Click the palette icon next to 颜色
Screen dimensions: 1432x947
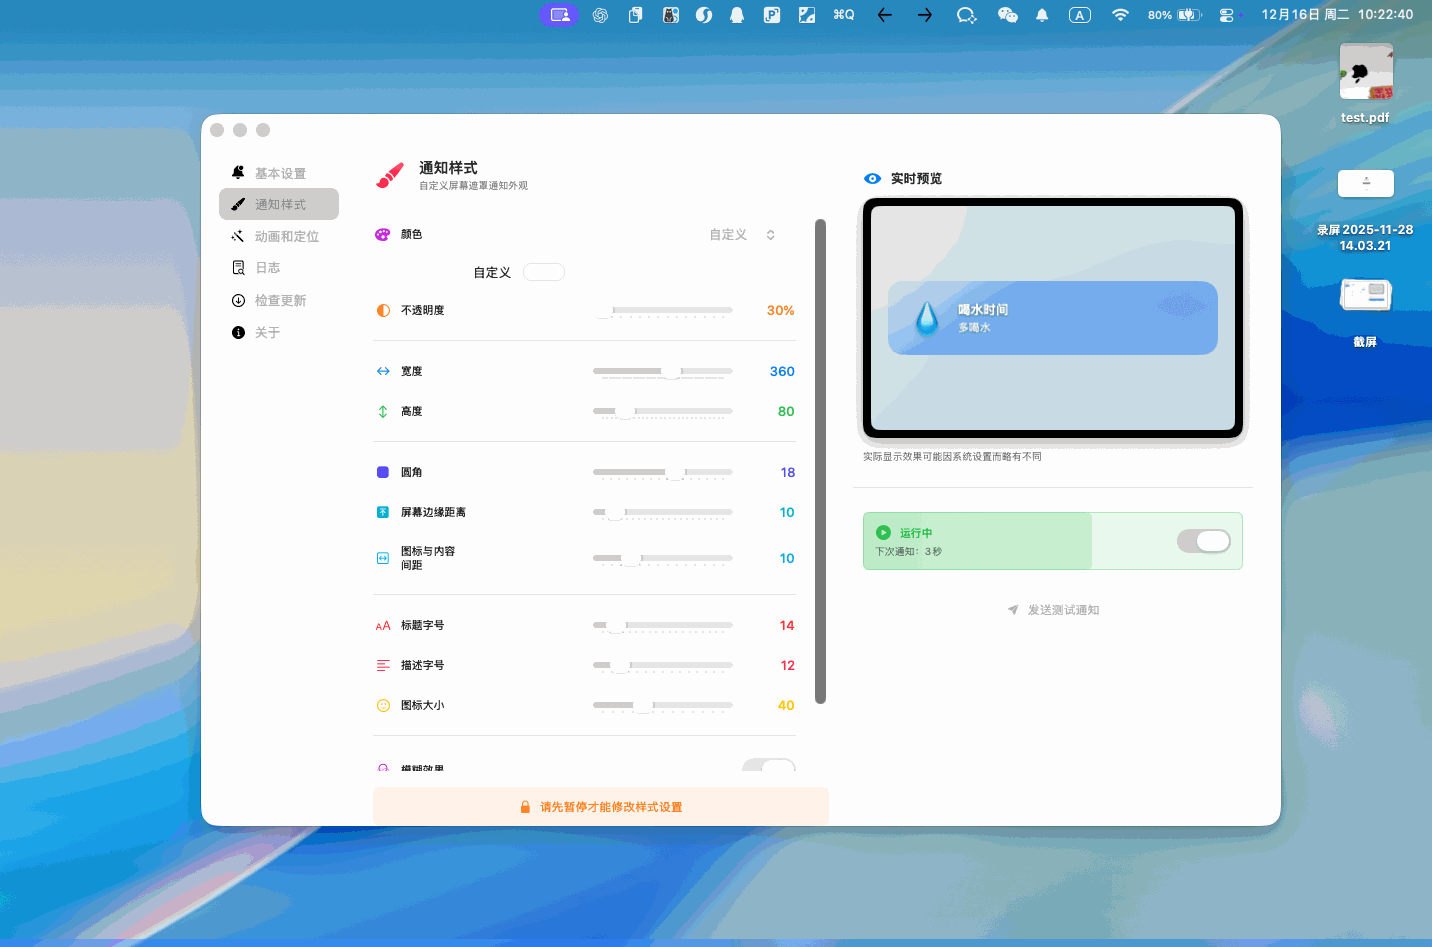(x=382, y=234)
